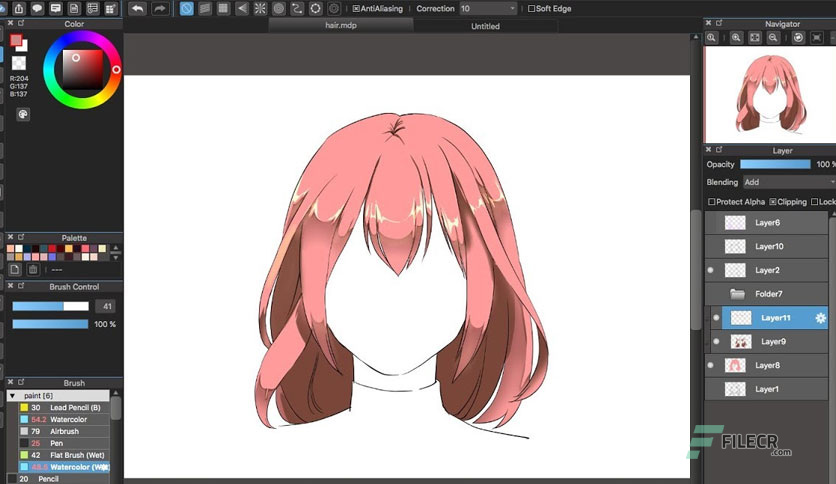Adjust the layer Opacity slider
Screen dimensions: 836x484
click(775, 164)
